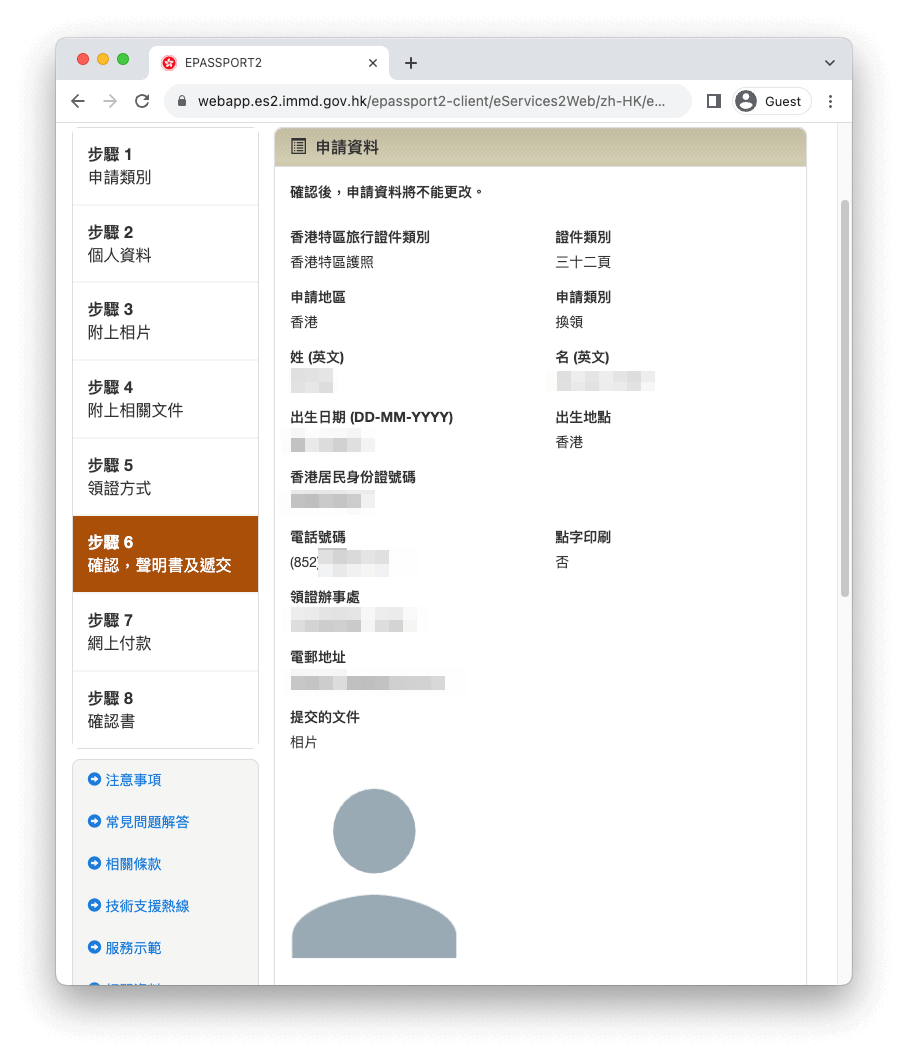Image resolution: width=908 pixels, height=1059 pixels.
Task: Open the 相關條款 link
Action: pyautogui.click(x=133, y=864)
